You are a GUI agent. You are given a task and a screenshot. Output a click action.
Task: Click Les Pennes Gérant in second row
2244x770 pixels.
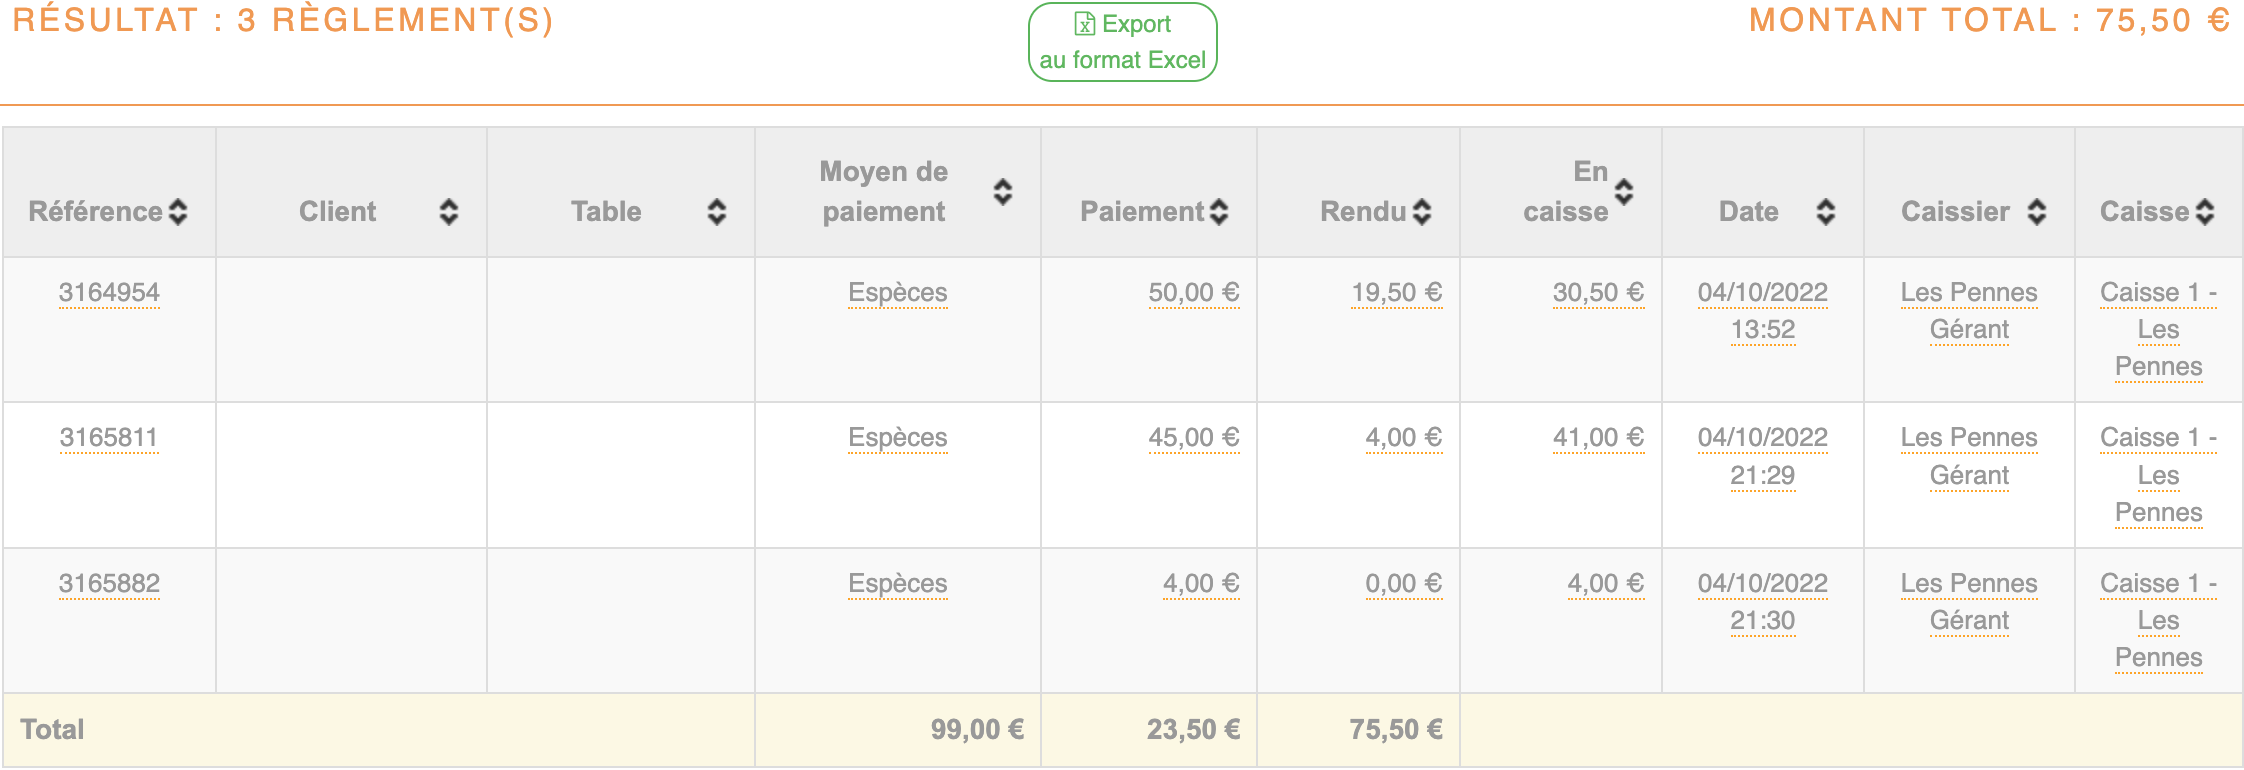1968,456
